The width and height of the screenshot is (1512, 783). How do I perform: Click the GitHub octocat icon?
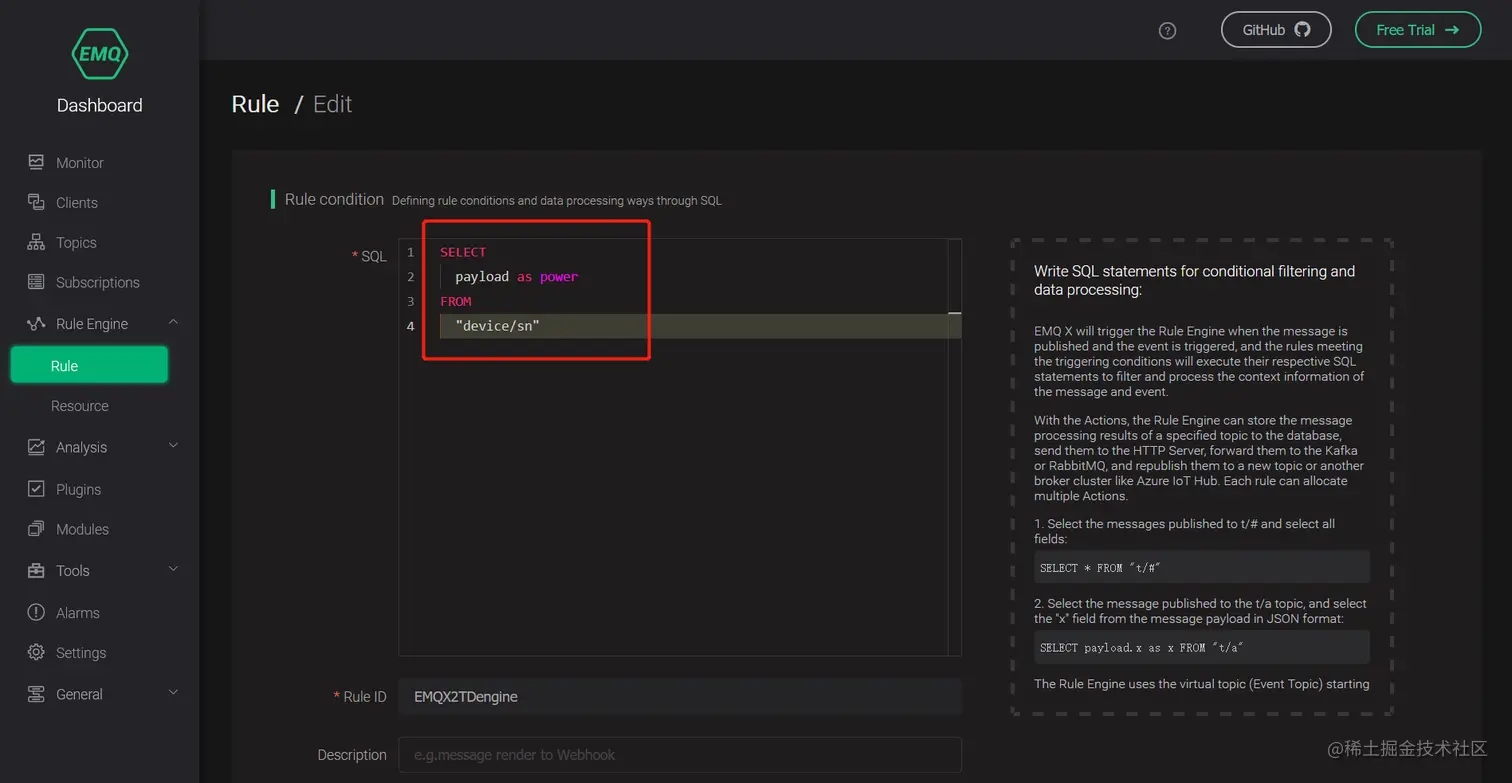click(x=1302, y=29)
